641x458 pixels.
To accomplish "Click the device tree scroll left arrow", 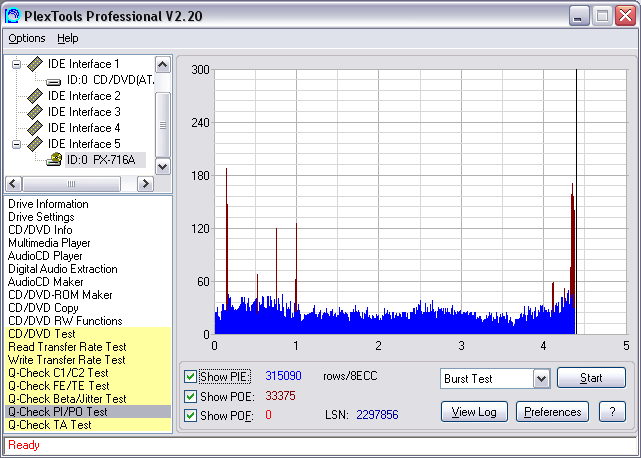I will tap(13, 184).
